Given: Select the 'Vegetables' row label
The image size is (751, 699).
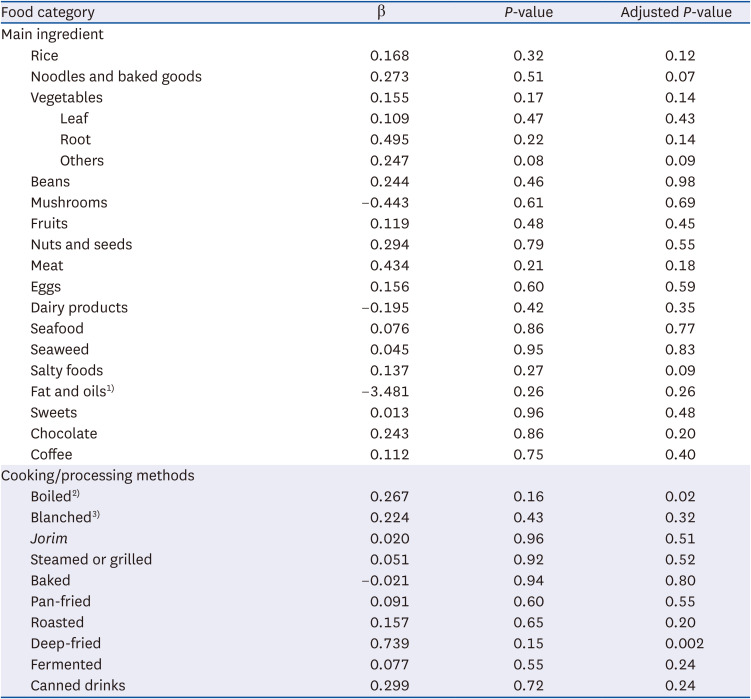Looking at the screenshot, I should pyautogui.click(x=66, y=97).
